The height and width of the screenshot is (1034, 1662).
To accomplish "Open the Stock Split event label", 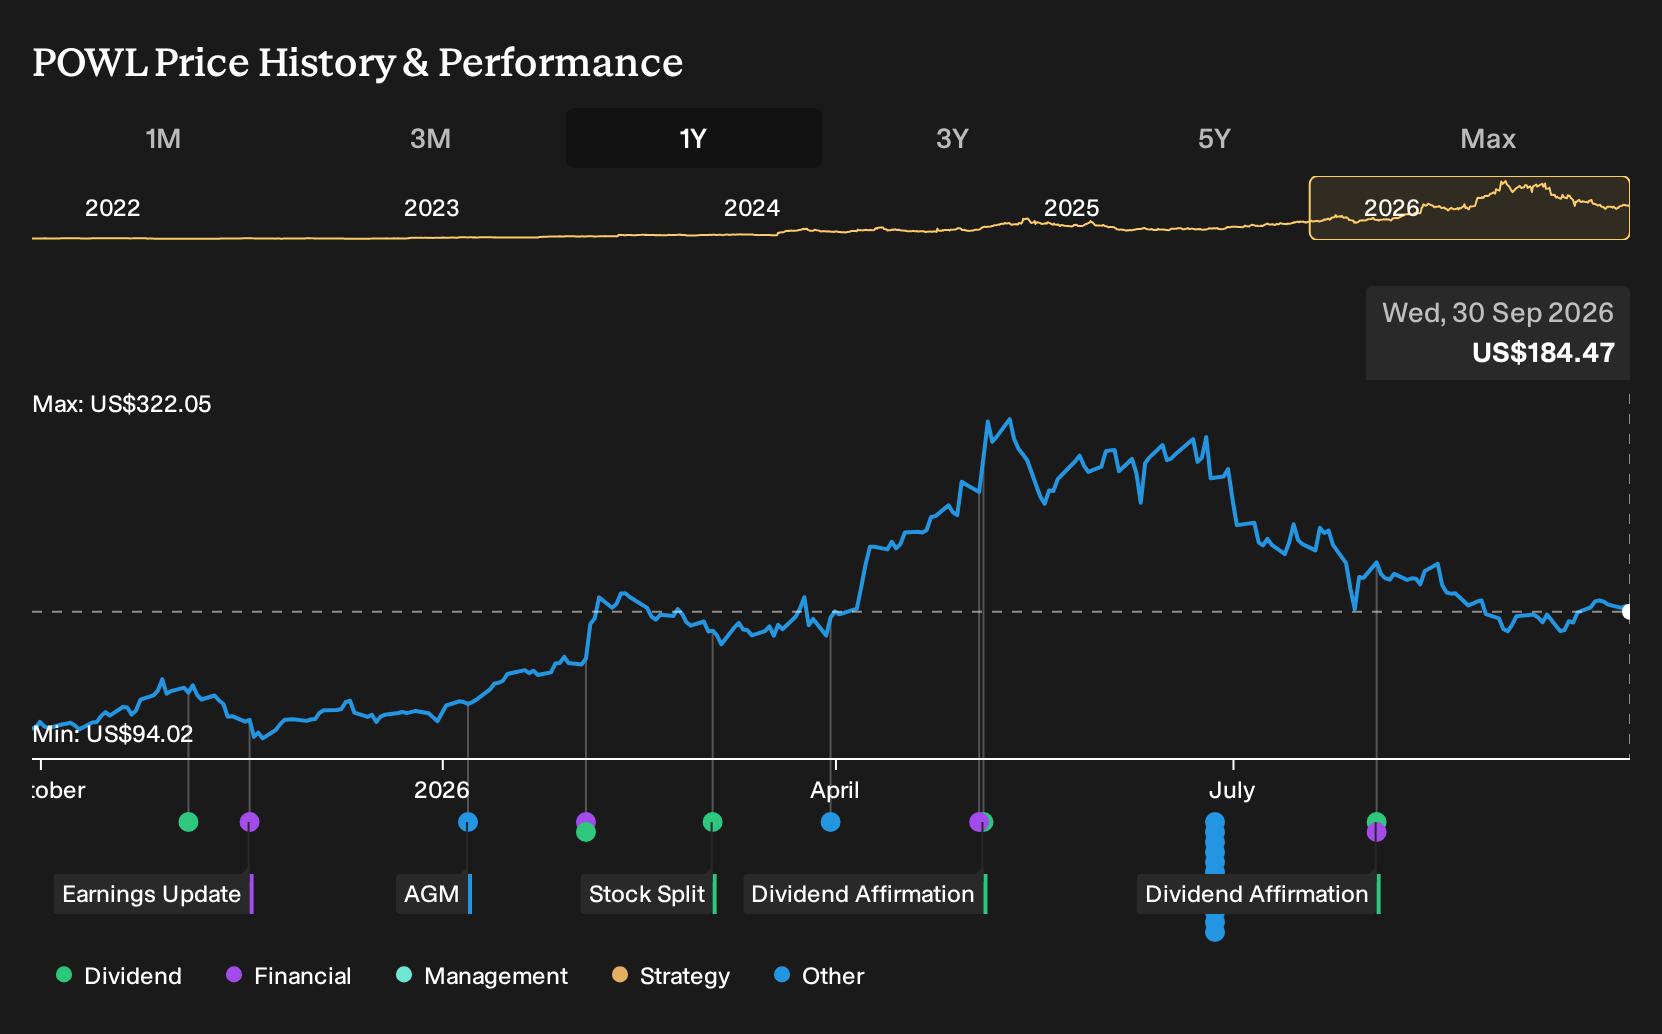I will pos(648,894).
